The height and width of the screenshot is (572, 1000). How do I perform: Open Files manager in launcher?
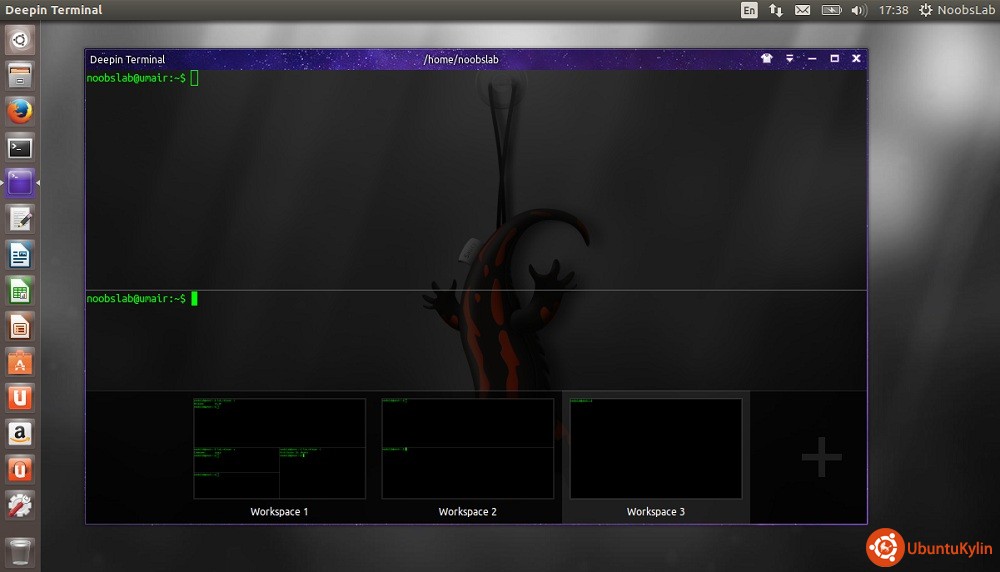click(20, 75)
